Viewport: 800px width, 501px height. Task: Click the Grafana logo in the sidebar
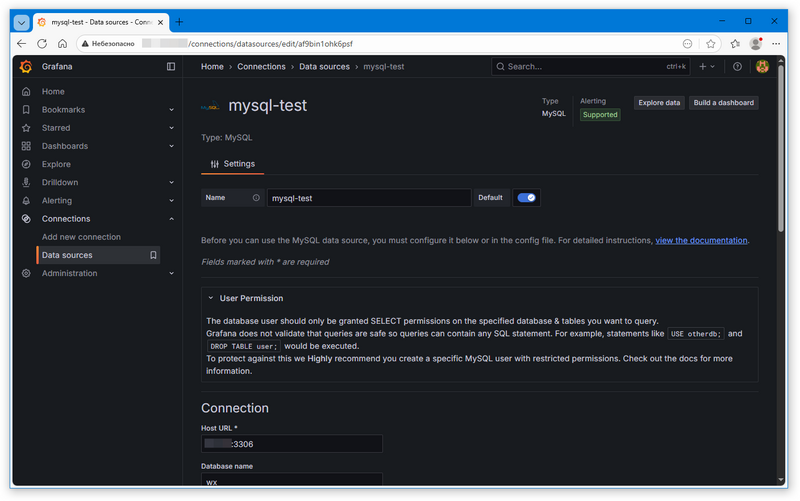(26, 67)
